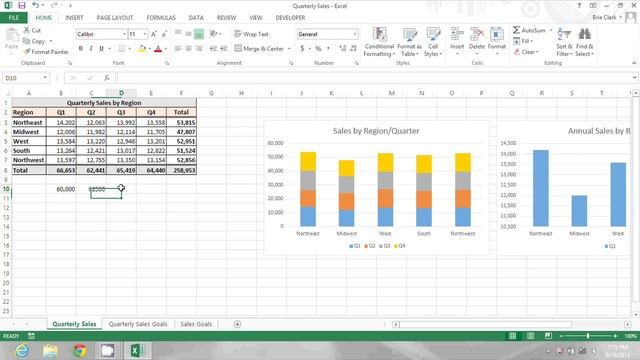Switch to the FORMULAS tab
This screenshot has height=360, width=640.
pos(161,18)
